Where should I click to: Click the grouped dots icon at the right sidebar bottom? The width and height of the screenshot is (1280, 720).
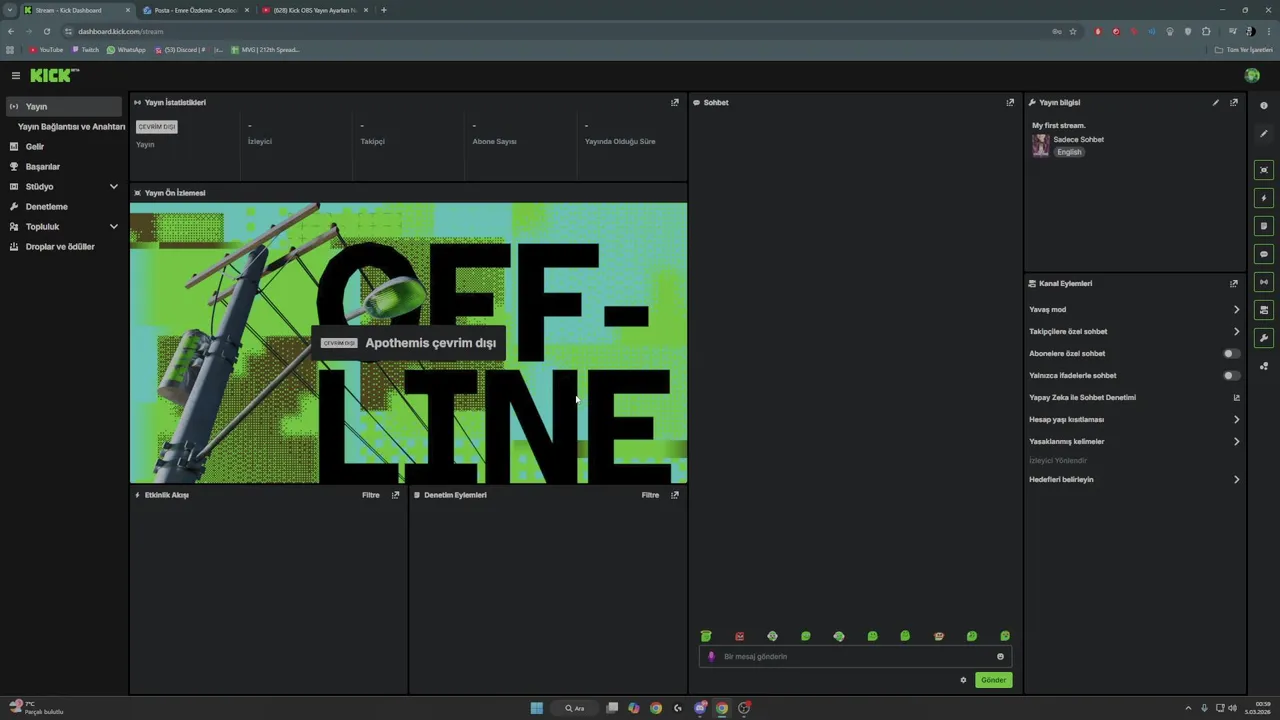click(x=1264, y=366)
